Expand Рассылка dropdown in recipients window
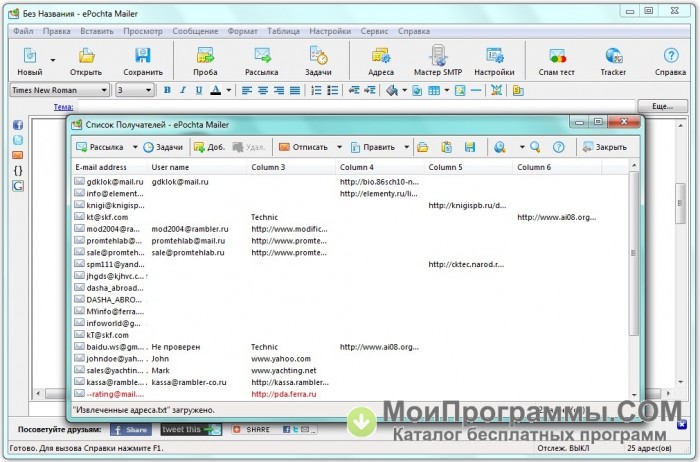Screen dimensions: 700x462 click(135, 147)
